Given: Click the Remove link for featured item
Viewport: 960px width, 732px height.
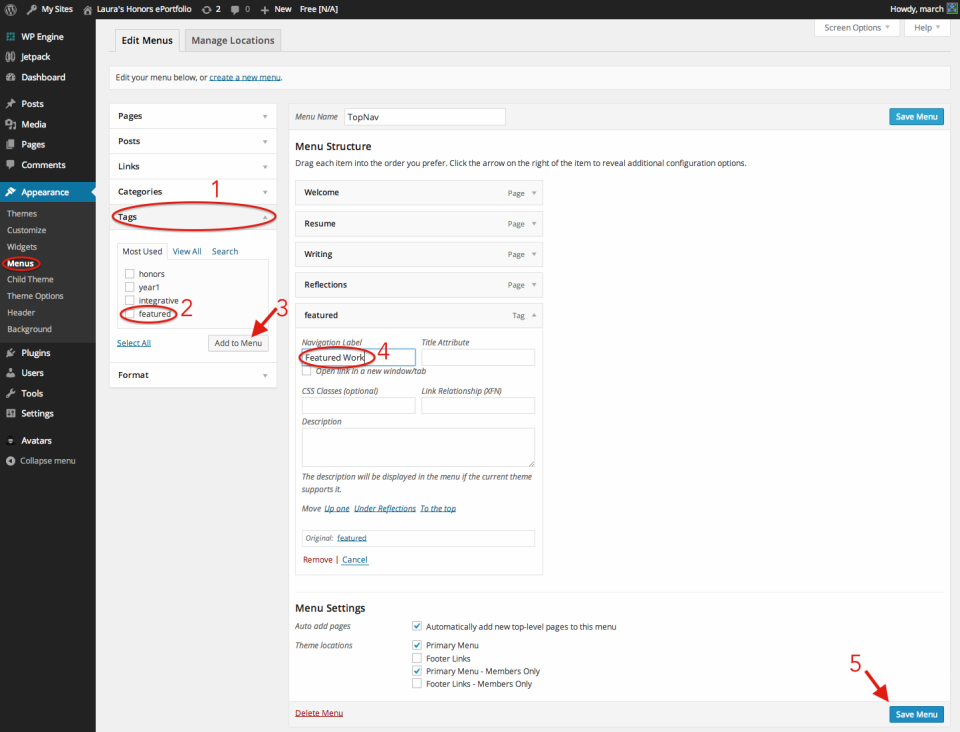Looking at the screenshot, I should [x=317, y=560].
